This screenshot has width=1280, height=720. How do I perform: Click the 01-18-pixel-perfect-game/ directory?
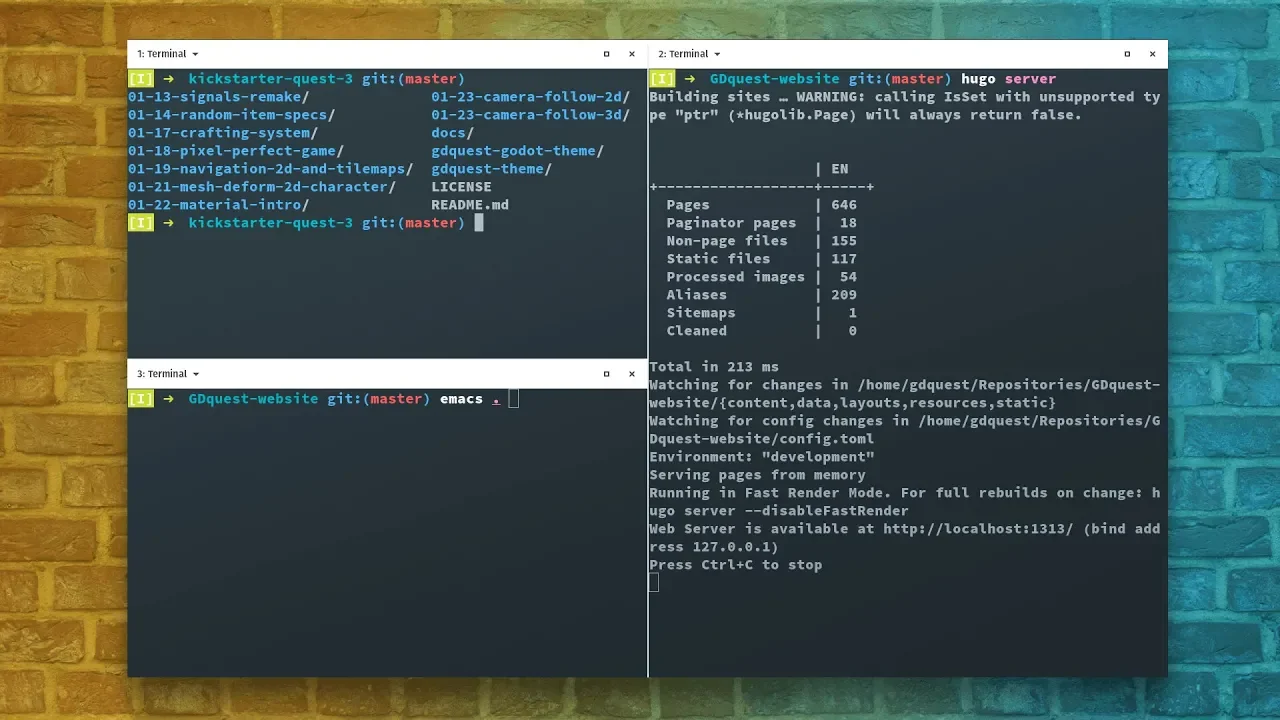point(236,151)
